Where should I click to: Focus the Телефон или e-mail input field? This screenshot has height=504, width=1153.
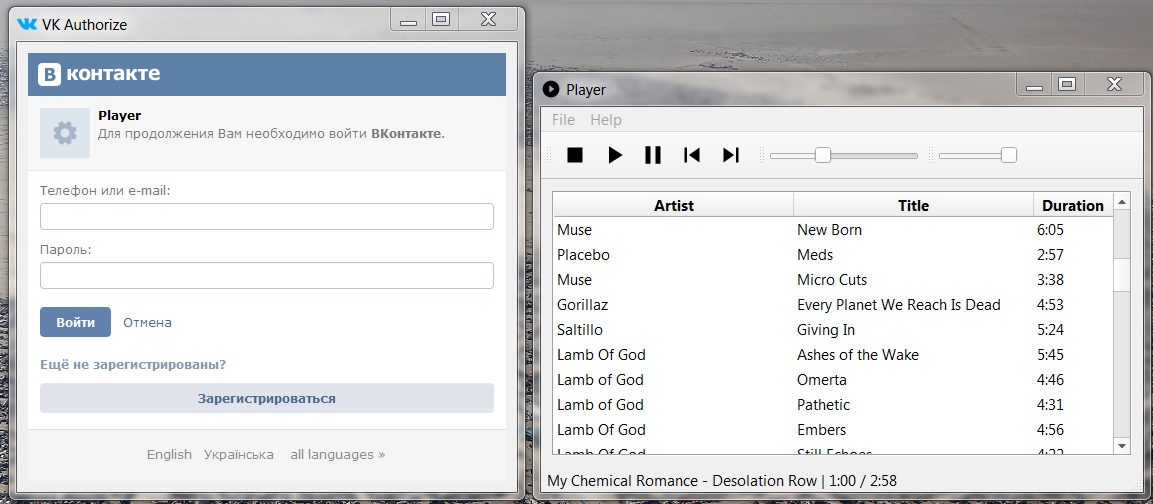(267, 217)
